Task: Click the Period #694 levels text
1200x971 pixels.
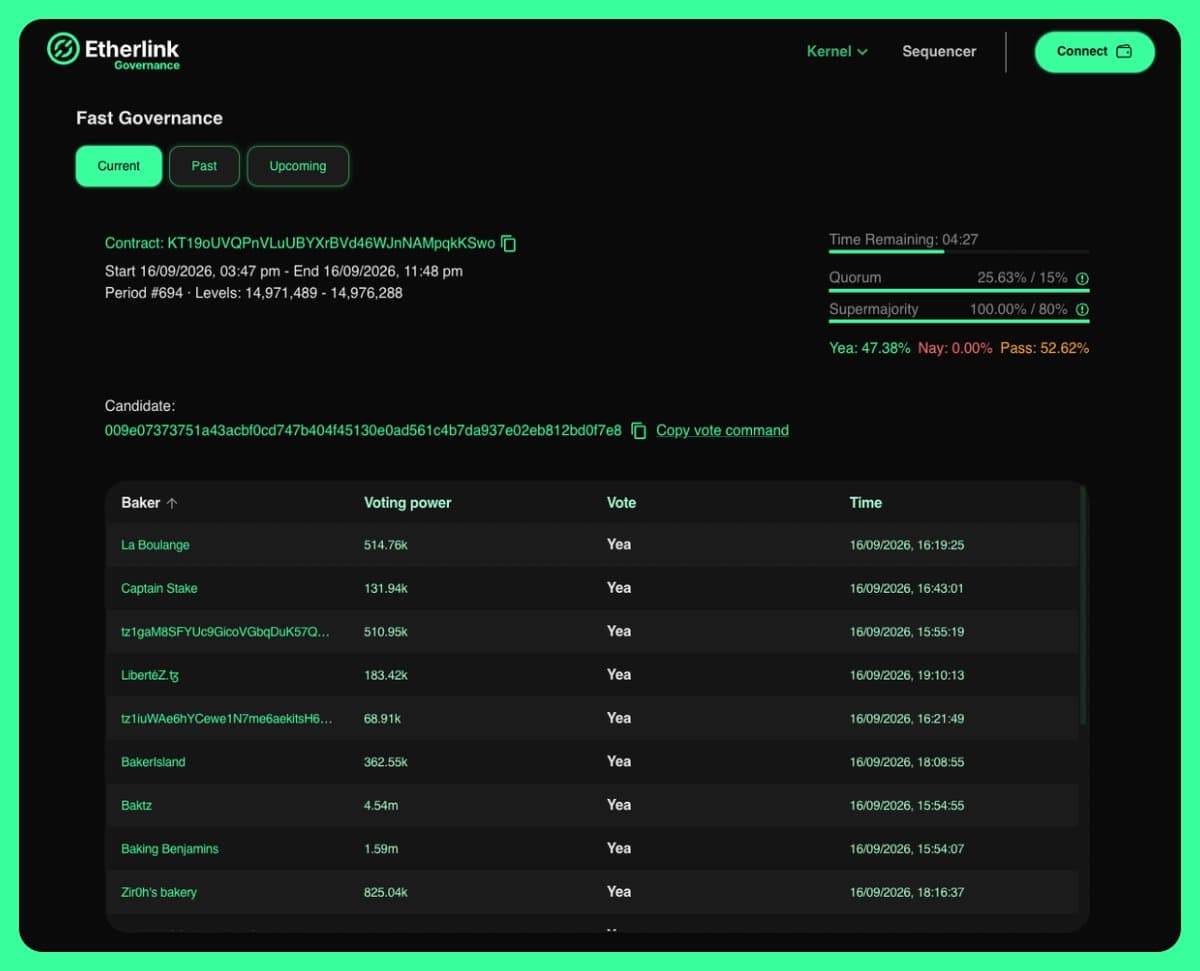Action: 254,293
